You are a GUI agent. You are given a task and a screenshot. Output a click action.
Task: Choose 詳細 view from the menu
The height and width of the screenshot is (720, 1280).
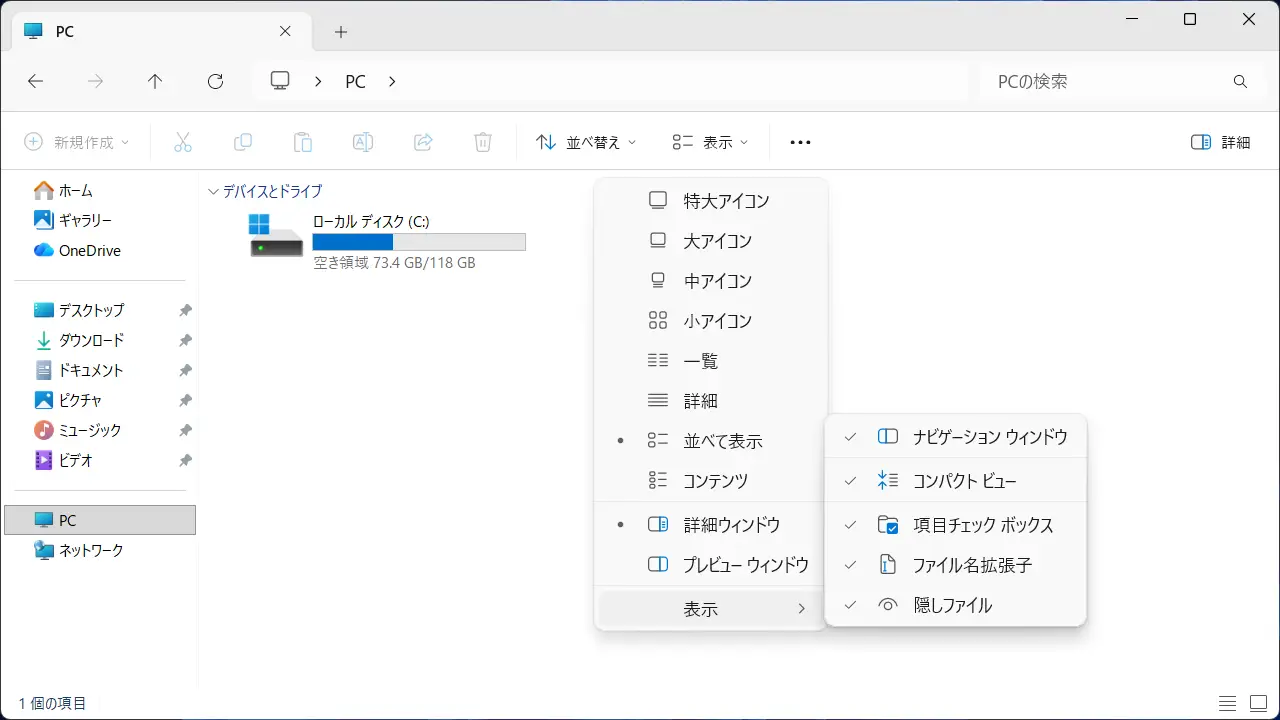[x=700, y=401]
